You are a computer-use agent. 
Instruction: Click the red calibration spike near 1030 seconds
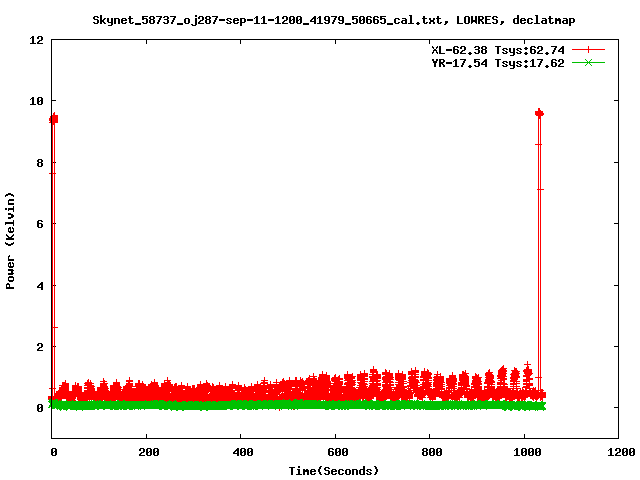(x=539, y=253)
